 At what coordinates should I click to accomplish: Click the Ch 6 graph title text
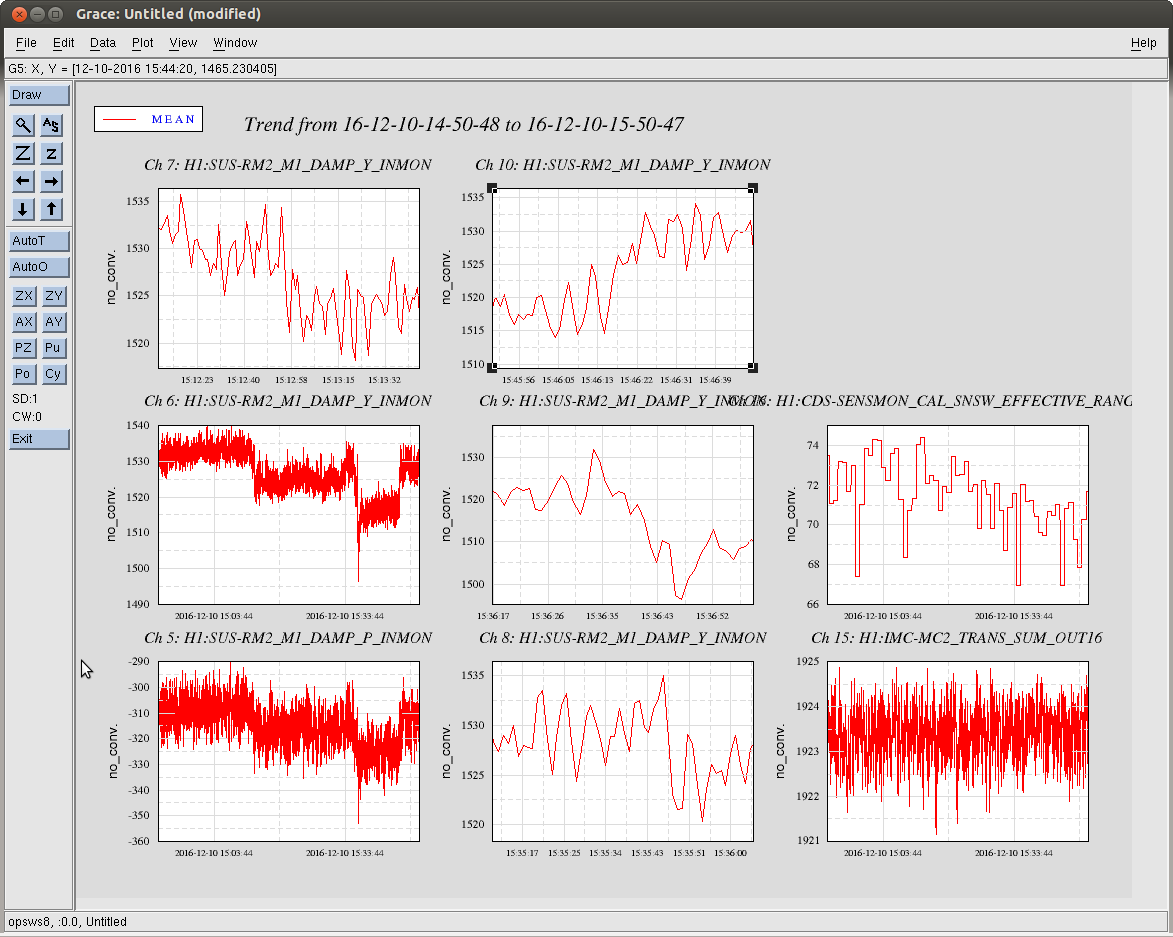coord(288,401)
